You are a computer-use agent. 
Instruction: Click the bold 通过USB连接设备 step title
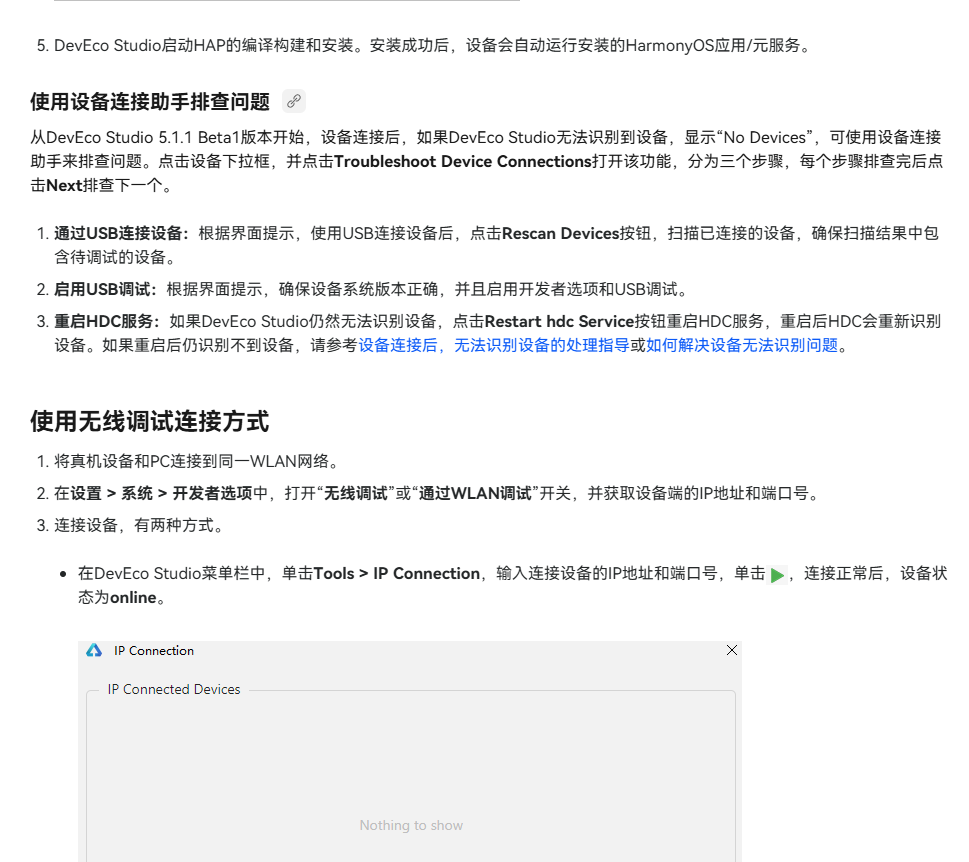(121, 234)
